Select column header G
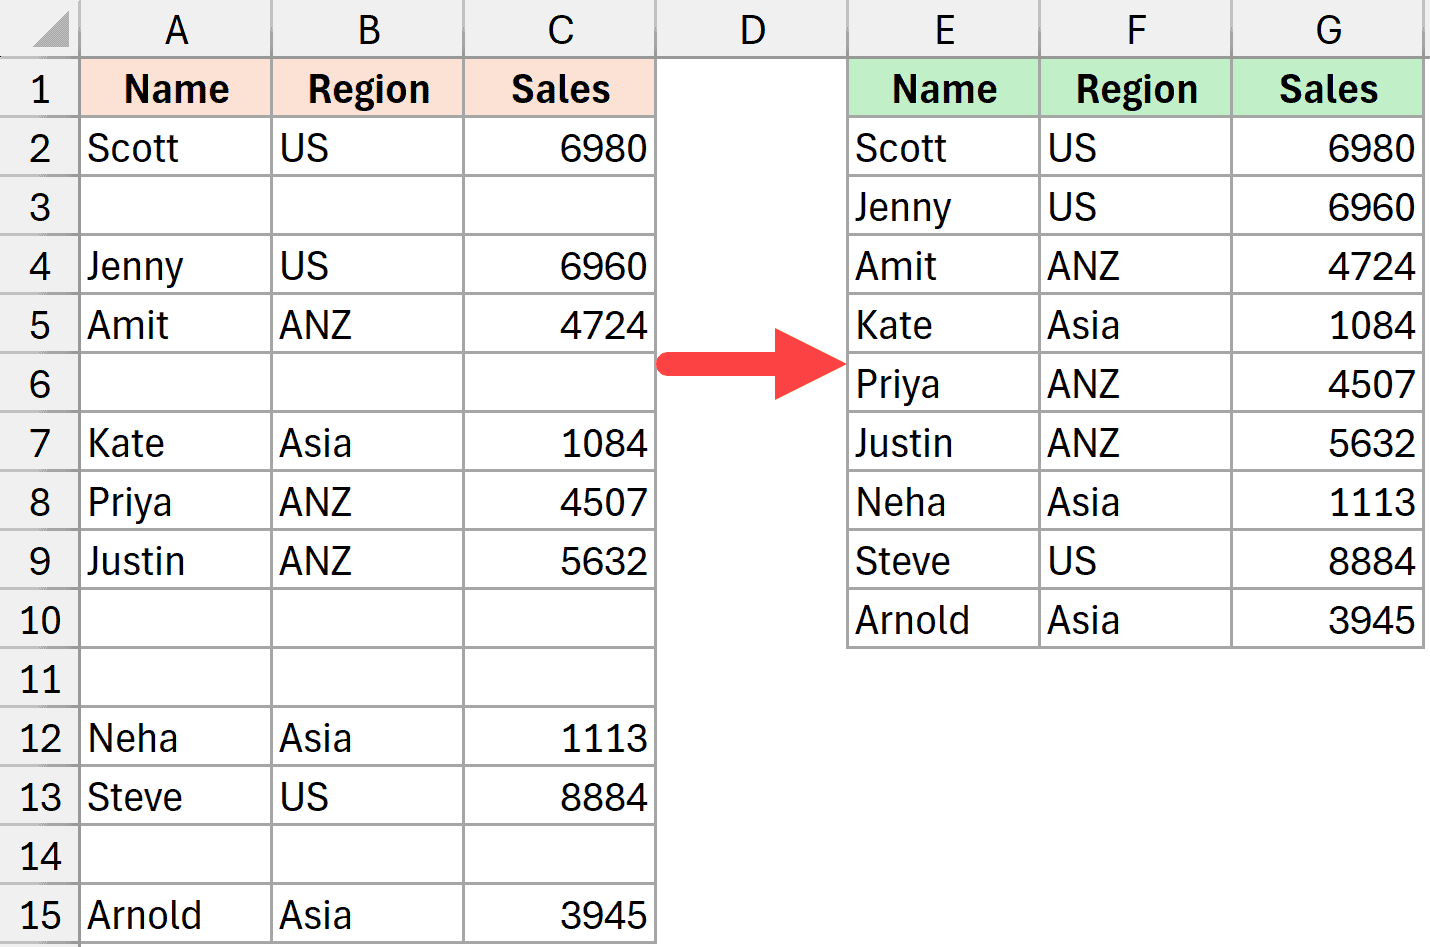The image size is (1430, 947). (1328, 30)
